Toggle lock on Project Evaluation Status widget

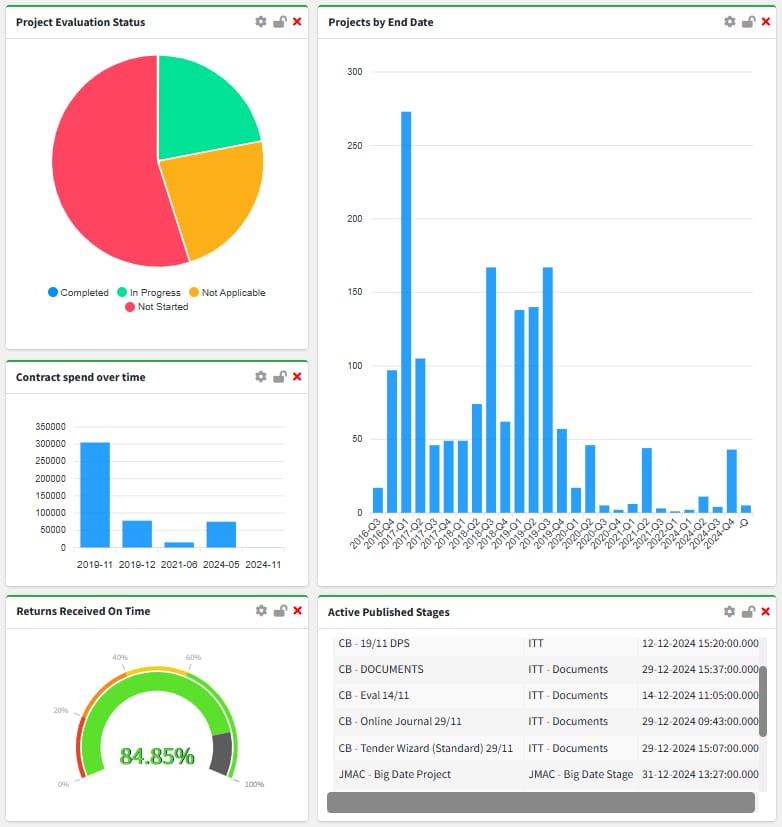click(x=280, y=22)
